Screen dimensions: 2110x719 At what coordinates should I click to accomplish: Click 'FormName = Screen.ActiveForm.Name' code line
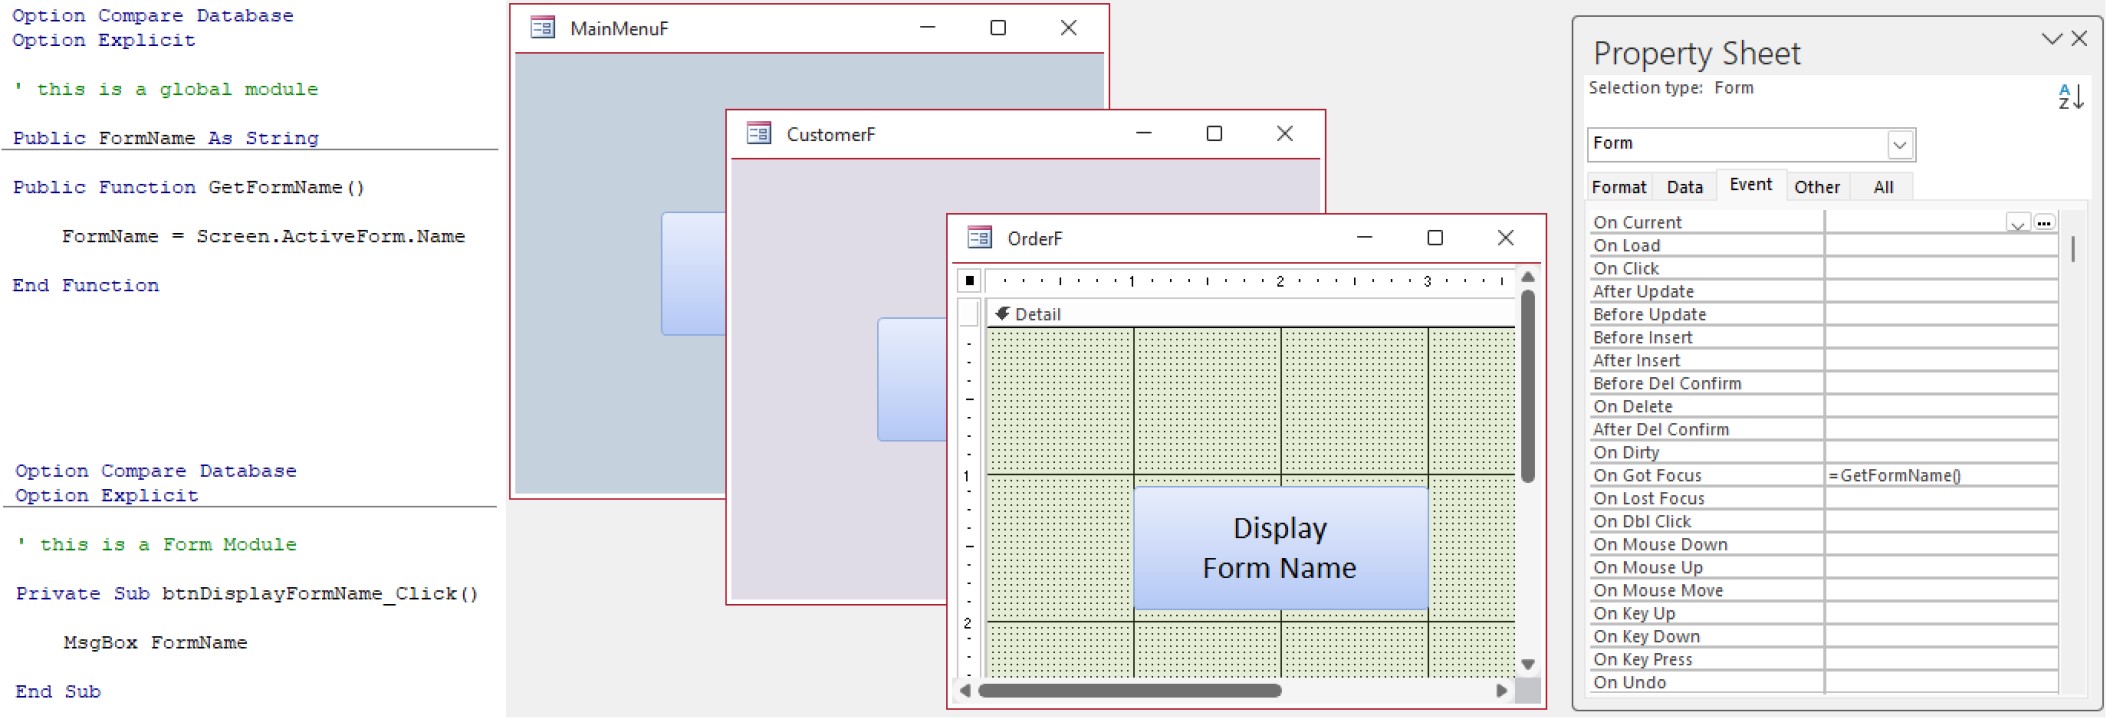point(263,236)
